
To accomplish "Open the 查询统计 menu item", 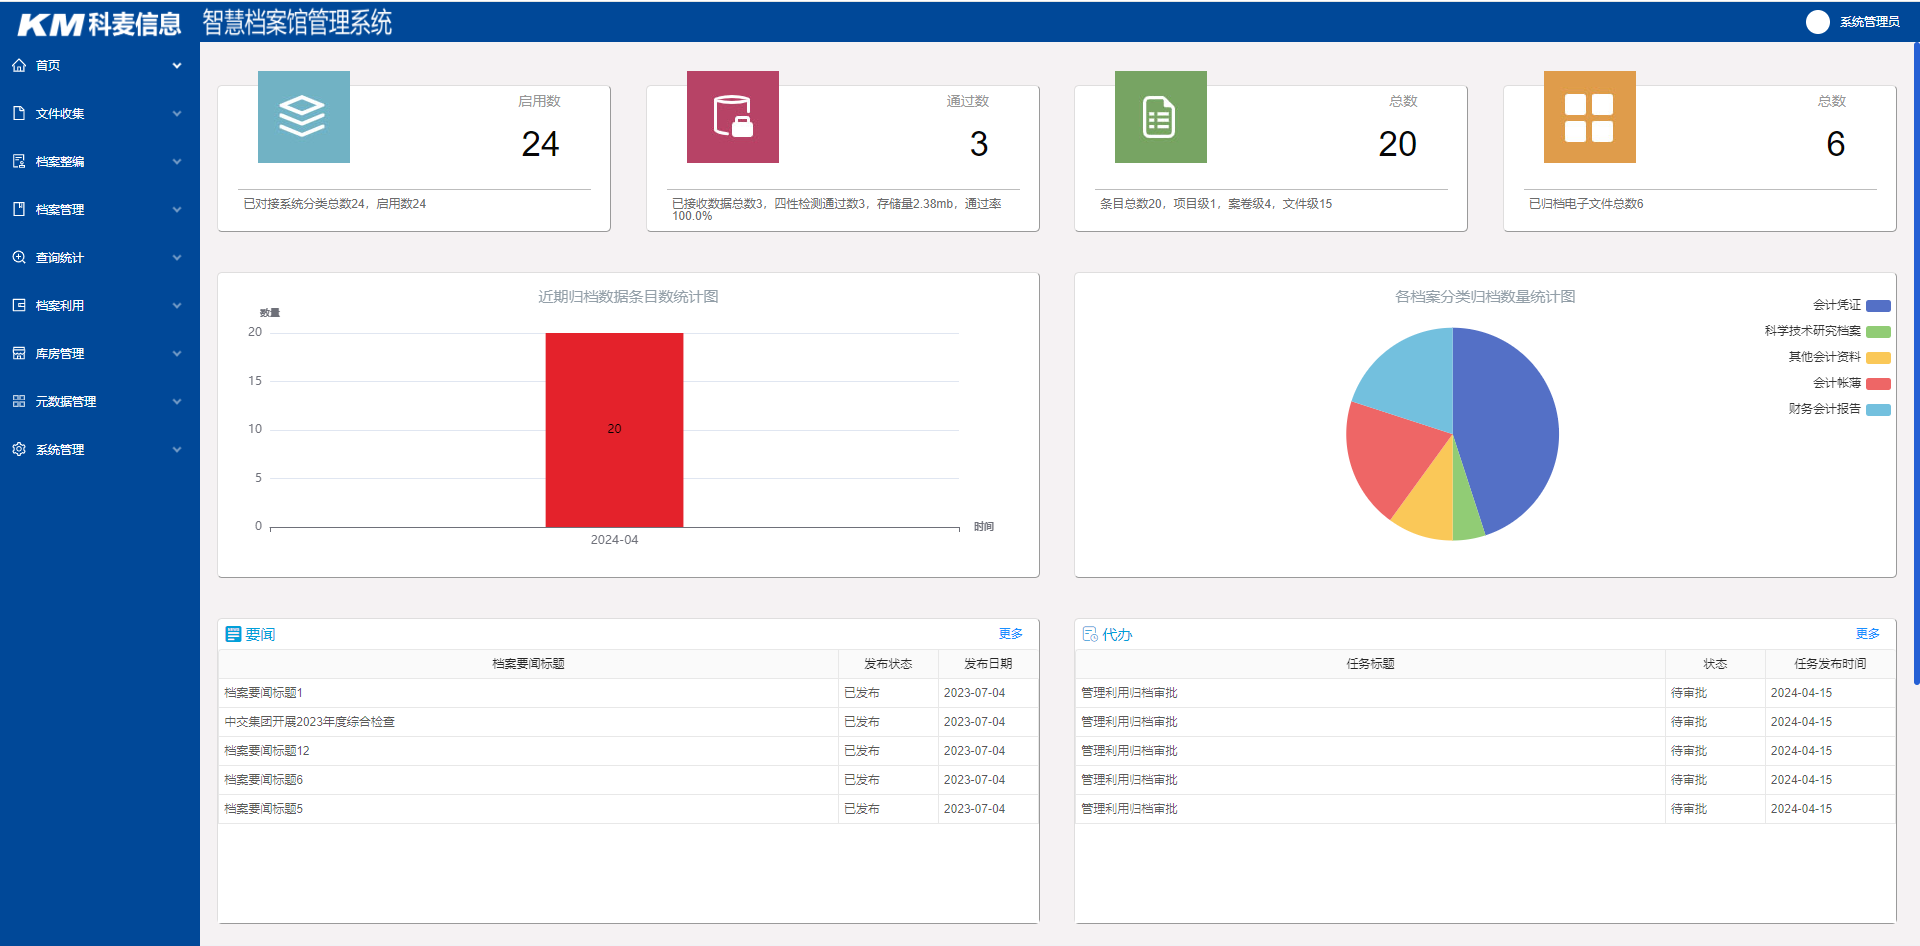I will coord(100,257).
